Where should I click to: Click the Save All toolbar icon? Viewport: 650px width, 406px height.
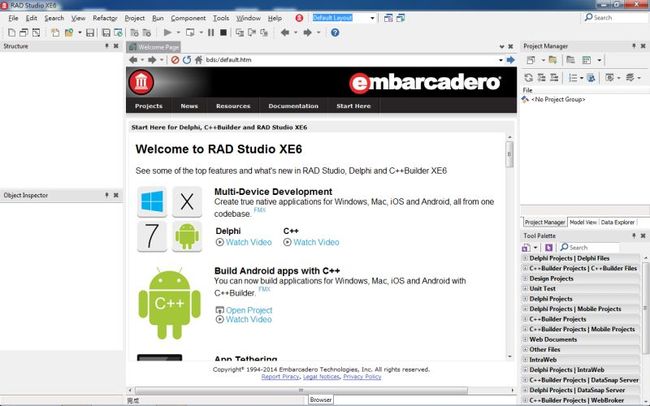pyautogui.click(x=106, y=32)
